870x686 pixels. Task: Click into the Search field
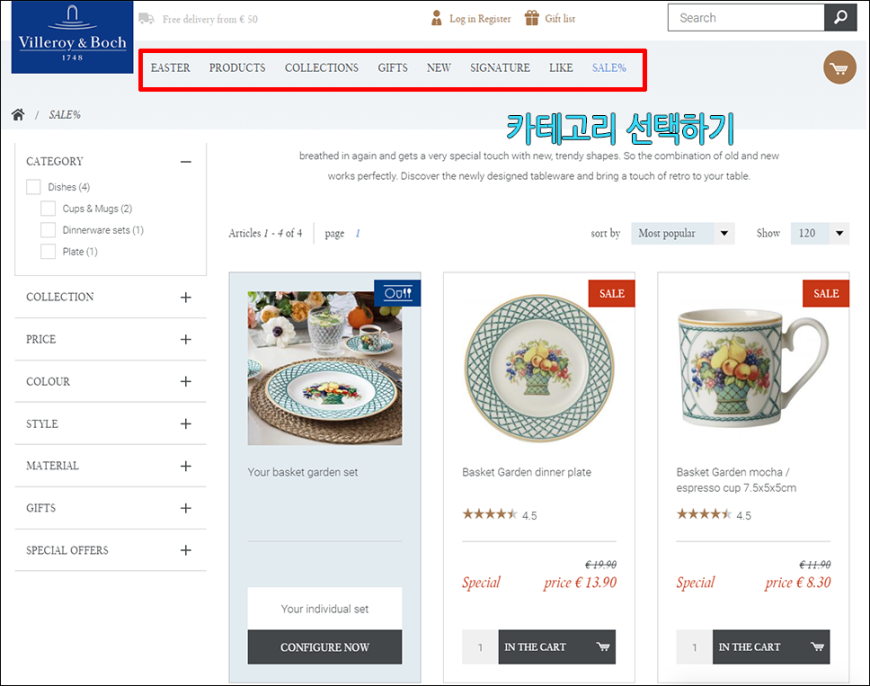point(746,18)
